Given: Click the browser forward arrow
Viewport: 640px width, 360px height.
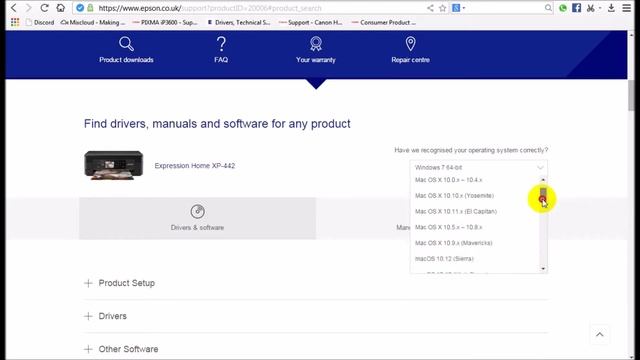Looking at the screenshot, I should click(x=29, y=8).
